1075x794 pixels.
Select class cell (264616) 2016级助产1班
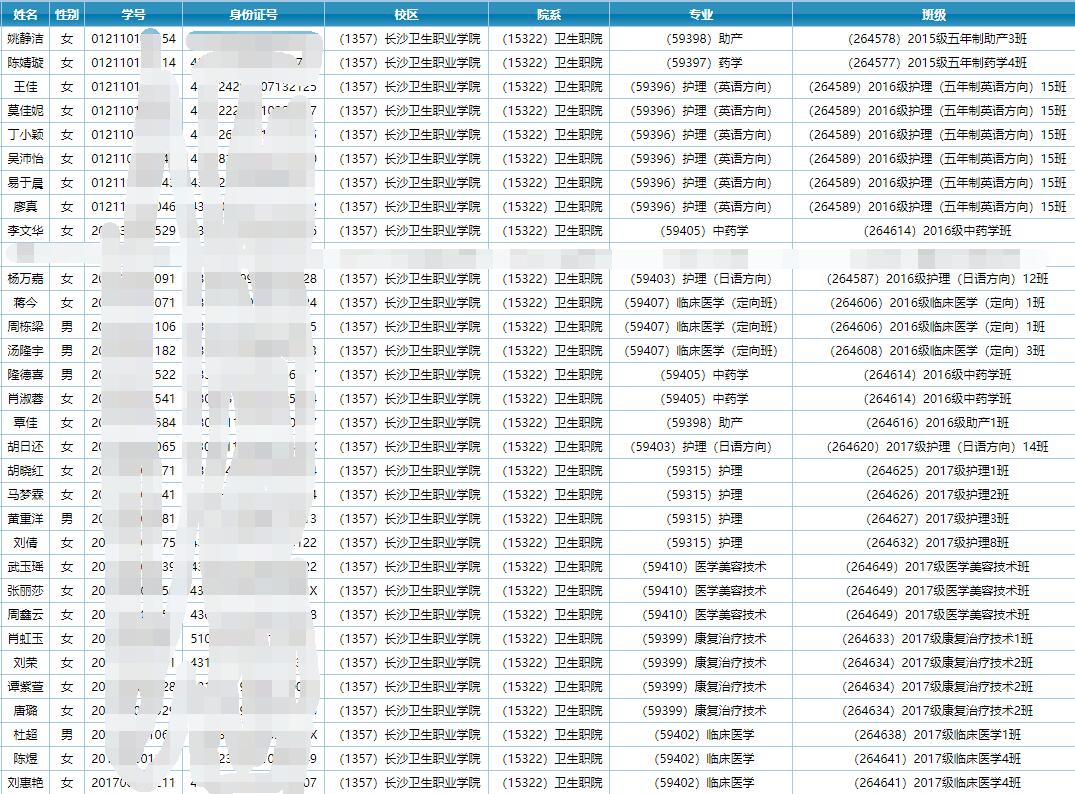[933, 423]
